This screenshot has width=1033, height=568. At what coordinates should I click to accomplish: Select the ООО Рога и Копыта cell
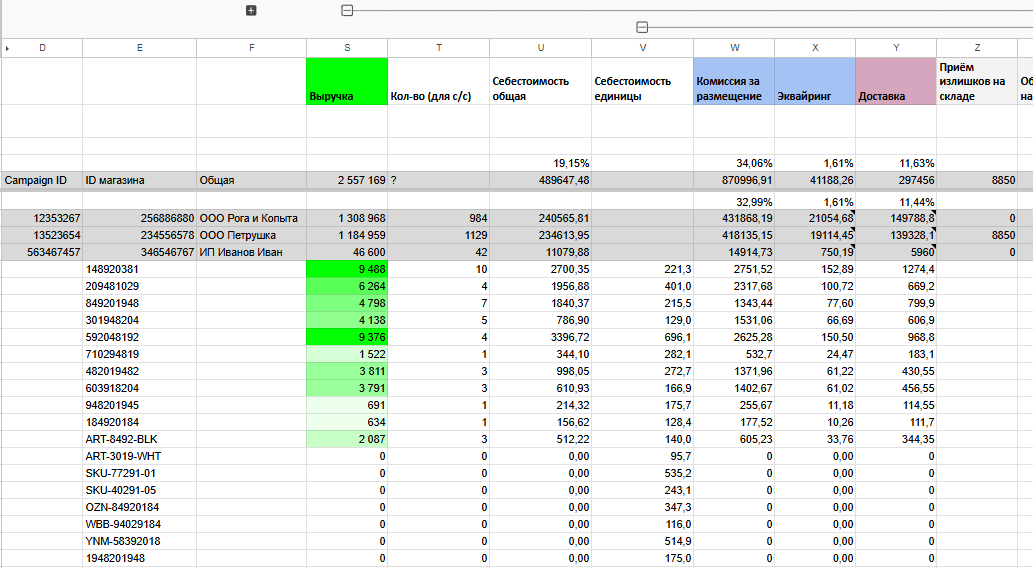point(252,218)
